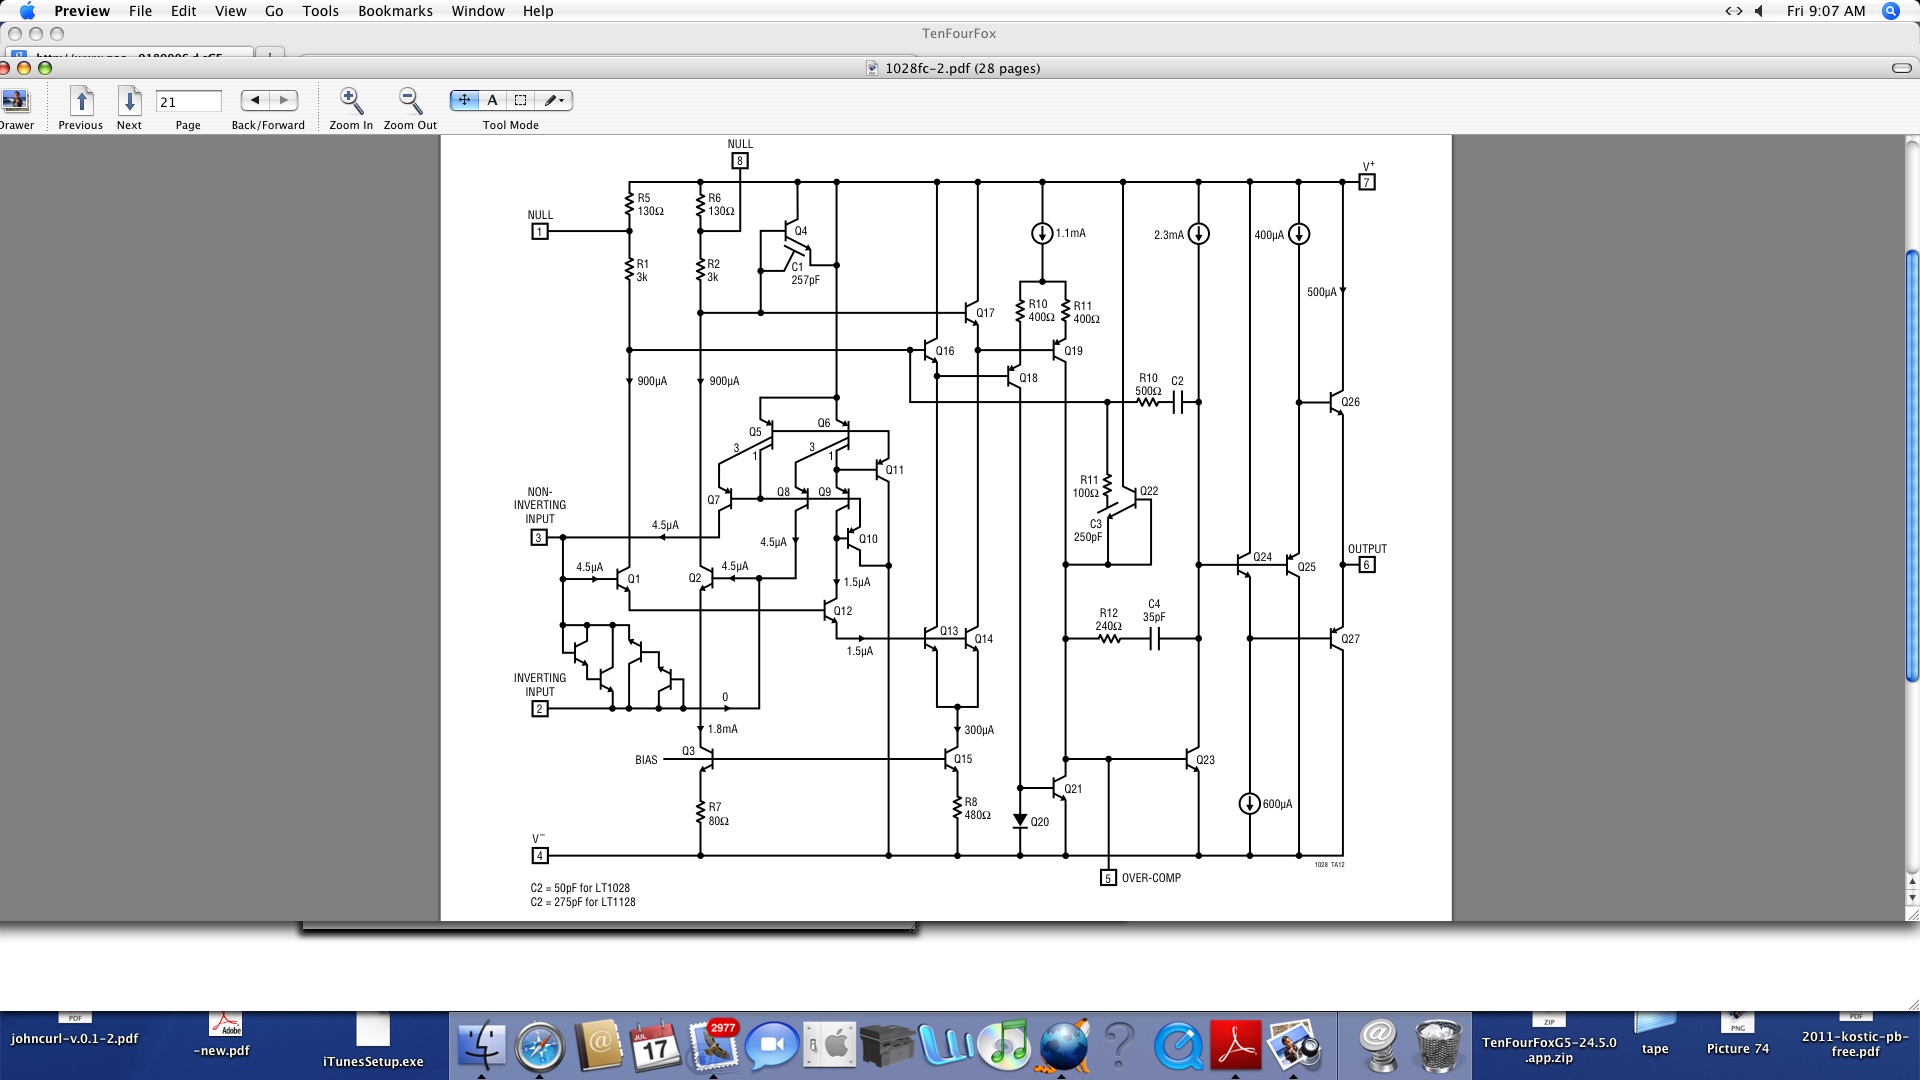This screenshot has height=1080, width=1920.
Task: Click the Preview app icon in Dock
Action: point(1294,1046)
